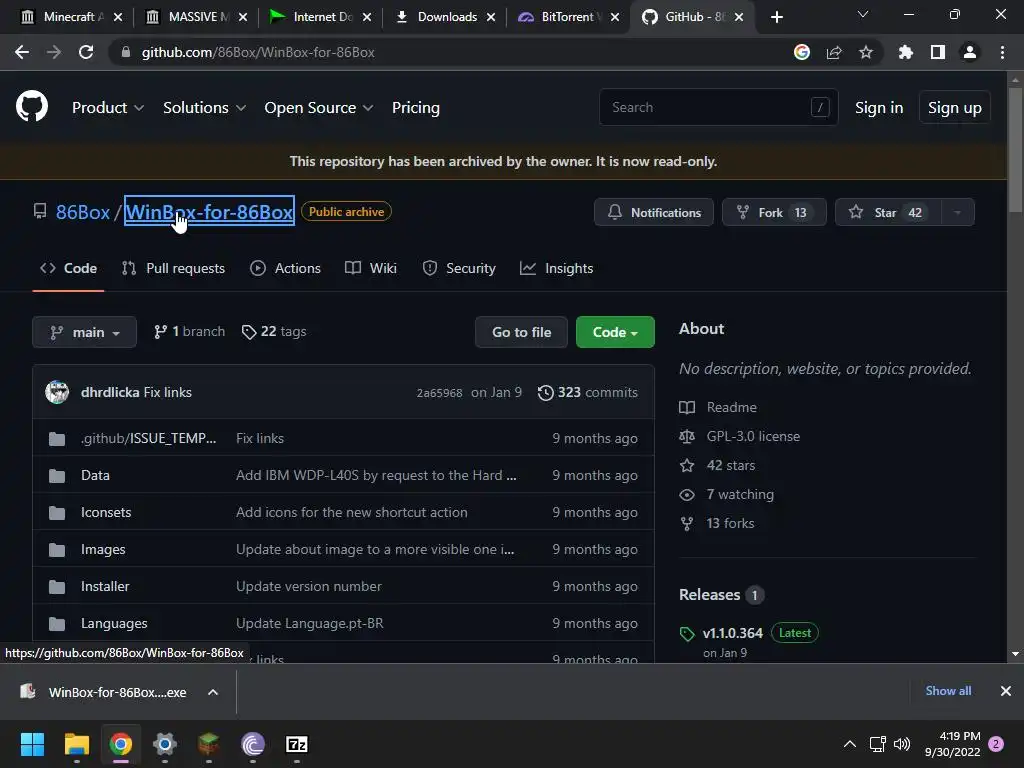Star the repository
Viewport: 1024px width, 768px height.
(x=889, y=212)
